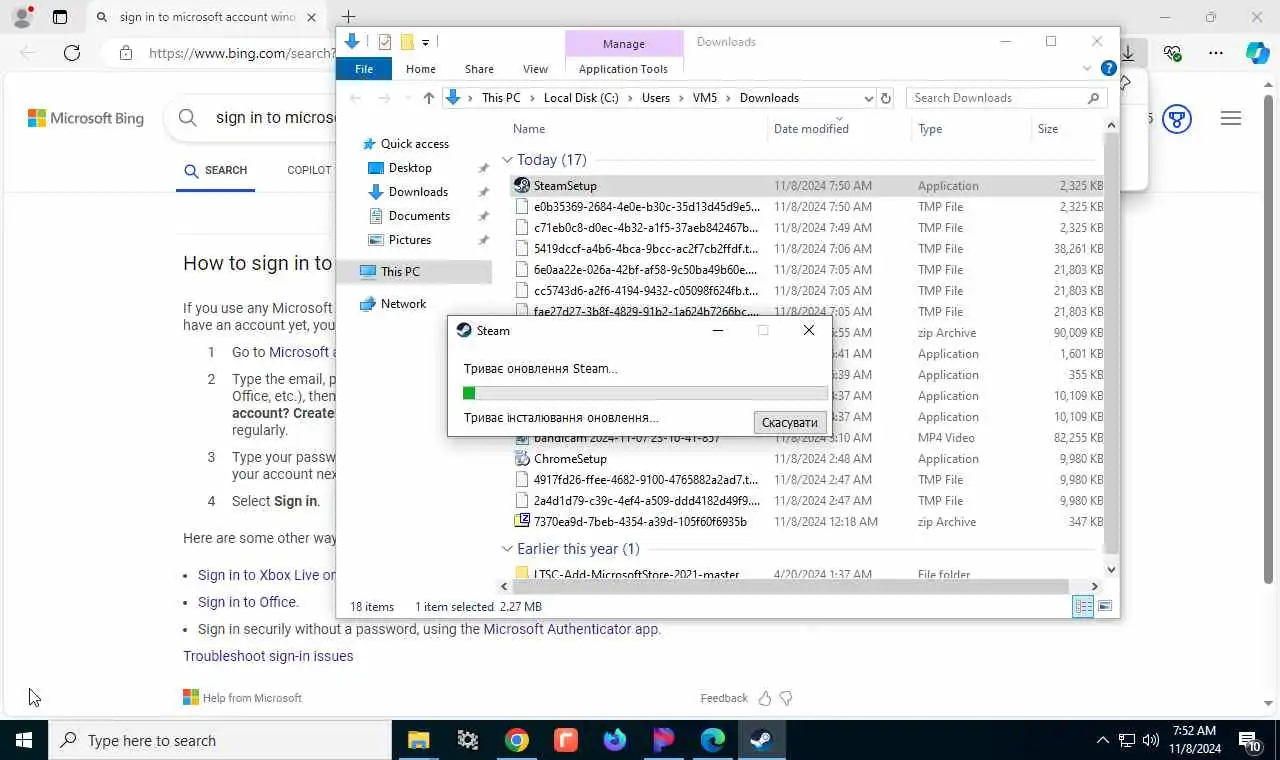This screenshot has width=1280, height=760.
Task: Click vertical scrollbar of the file list
Action: [x=1111, y=343]
